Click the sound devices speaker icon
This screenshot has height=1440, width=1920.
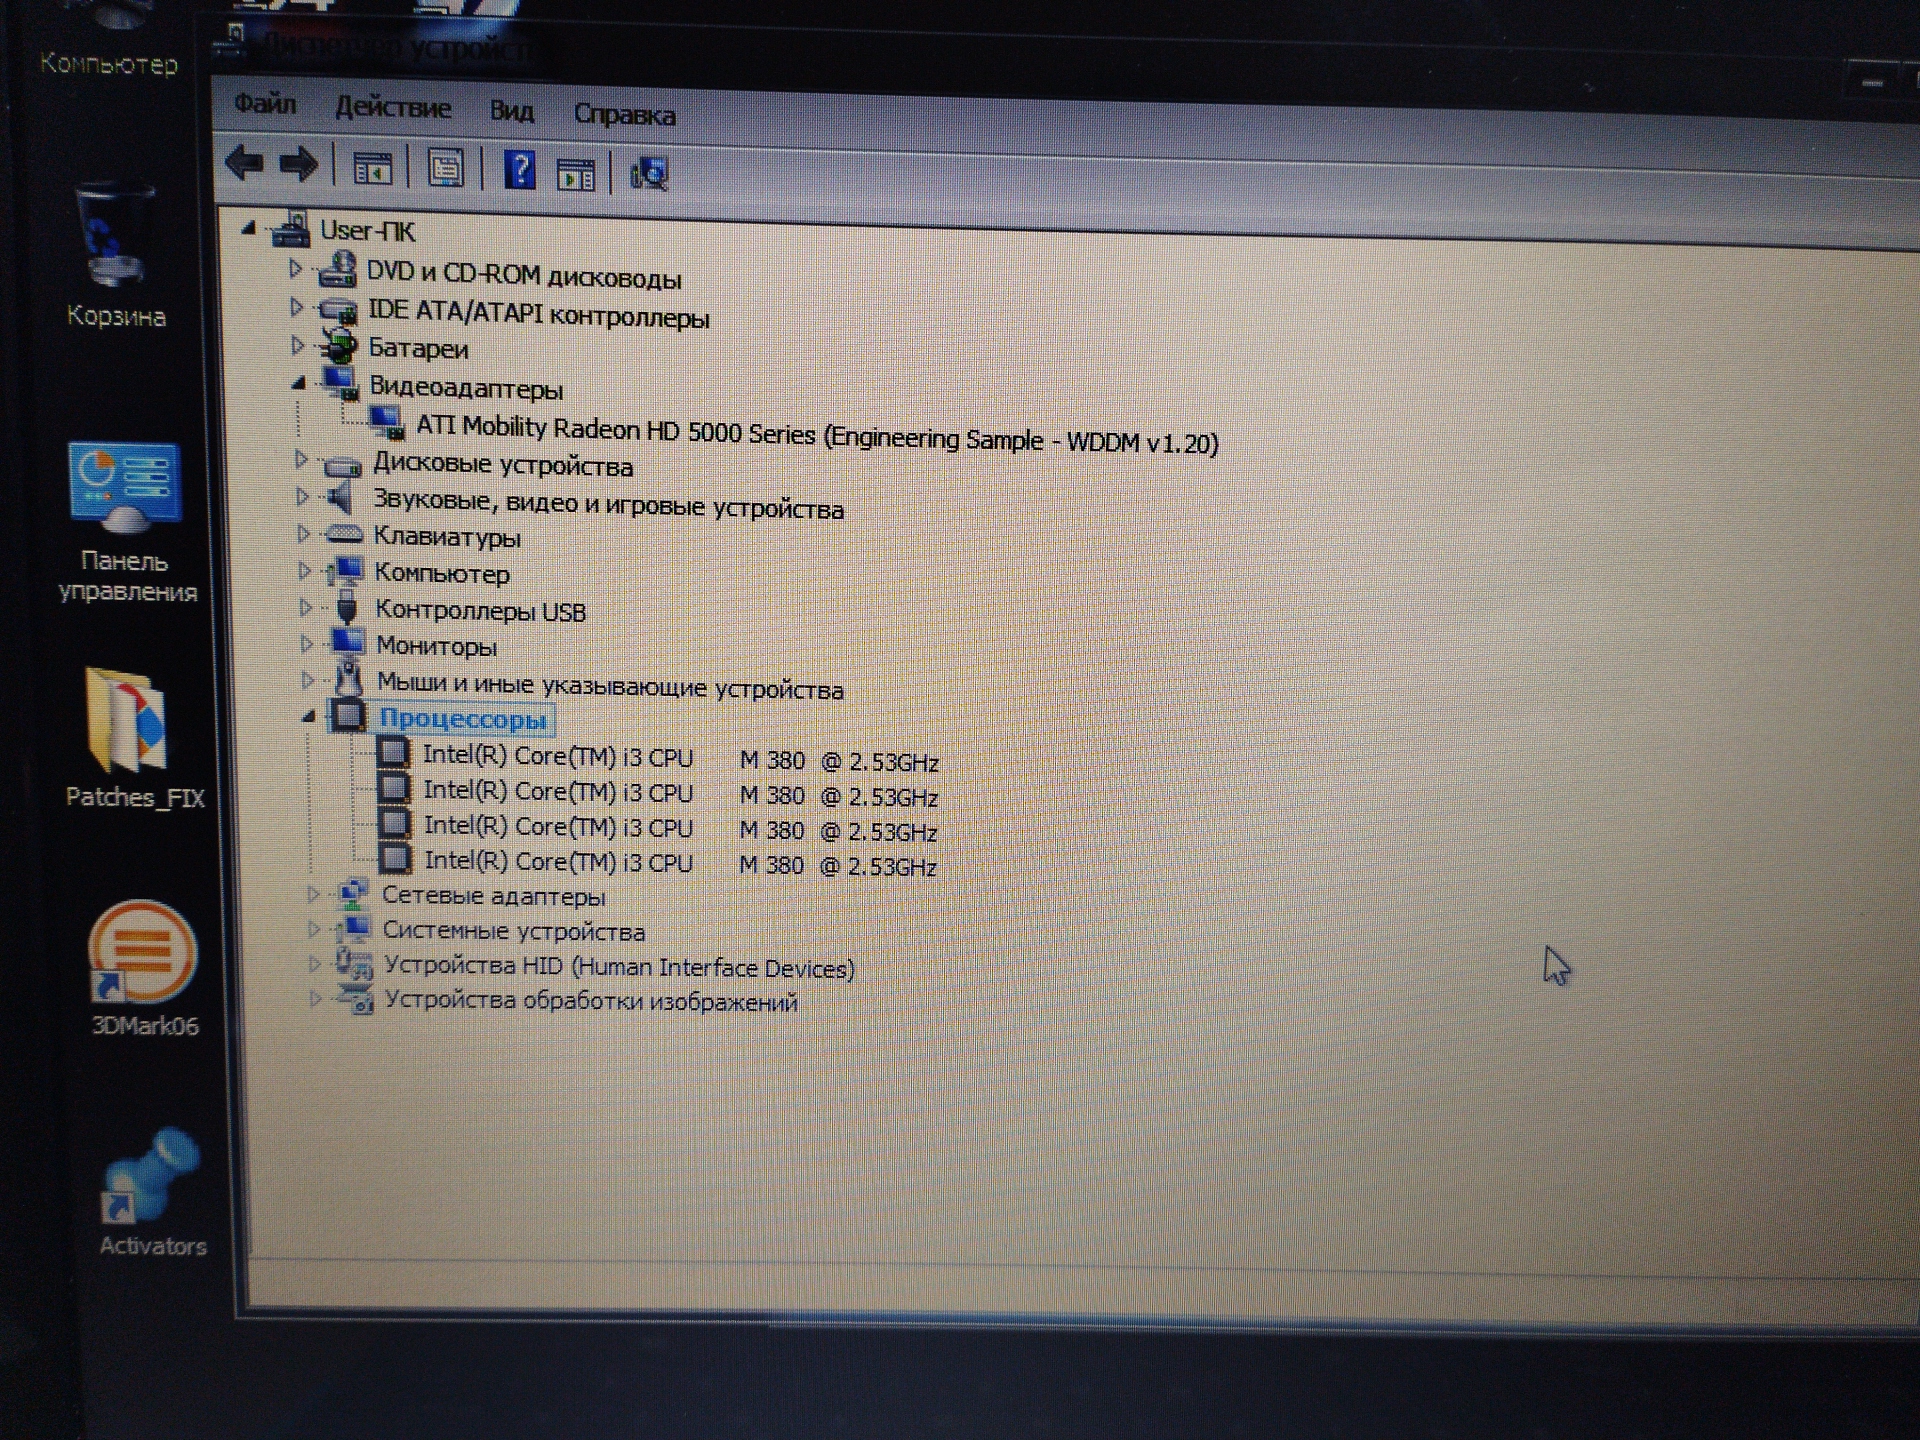click(342, 497)
